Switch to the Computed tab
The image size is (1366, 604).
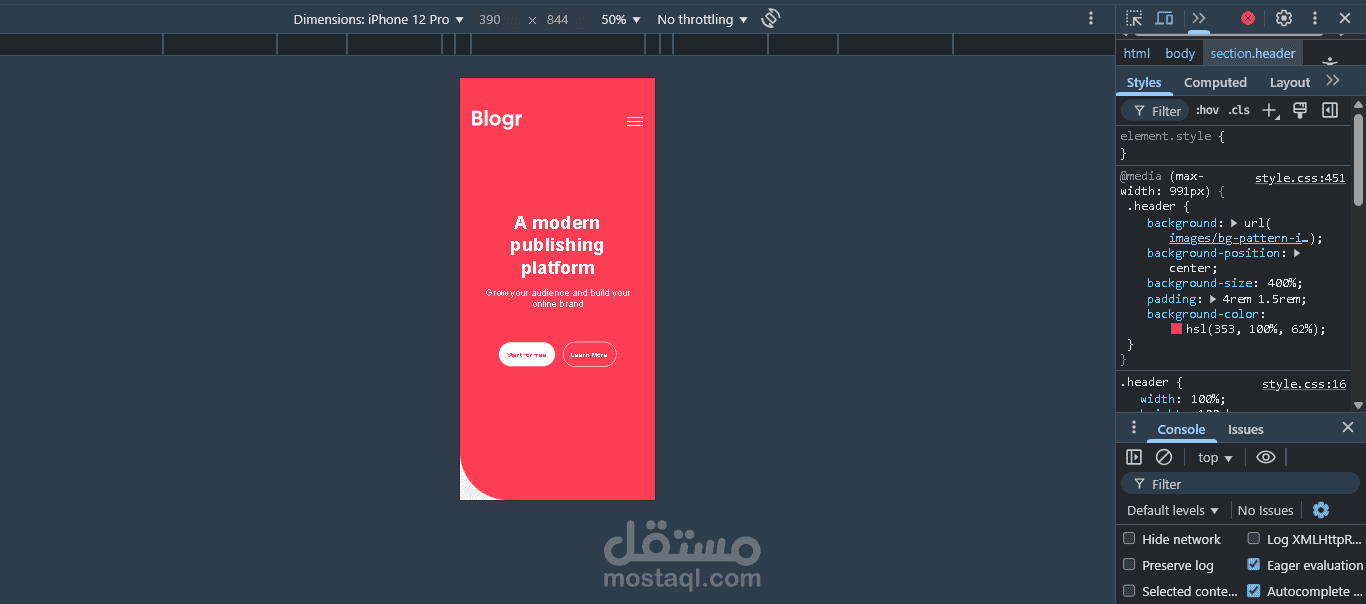point(1215,83)
